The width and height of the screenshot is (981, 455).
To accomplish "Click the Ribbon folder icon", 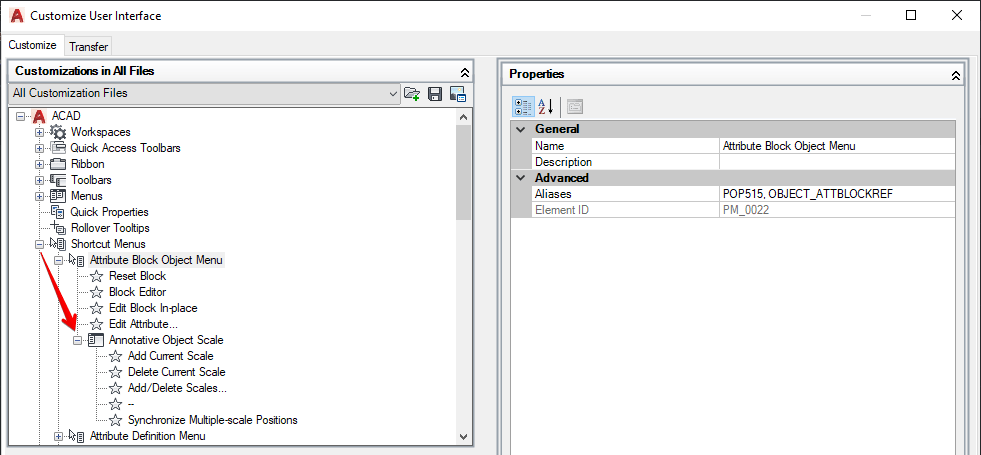I will pyautogui.click(x=58, y=164).
